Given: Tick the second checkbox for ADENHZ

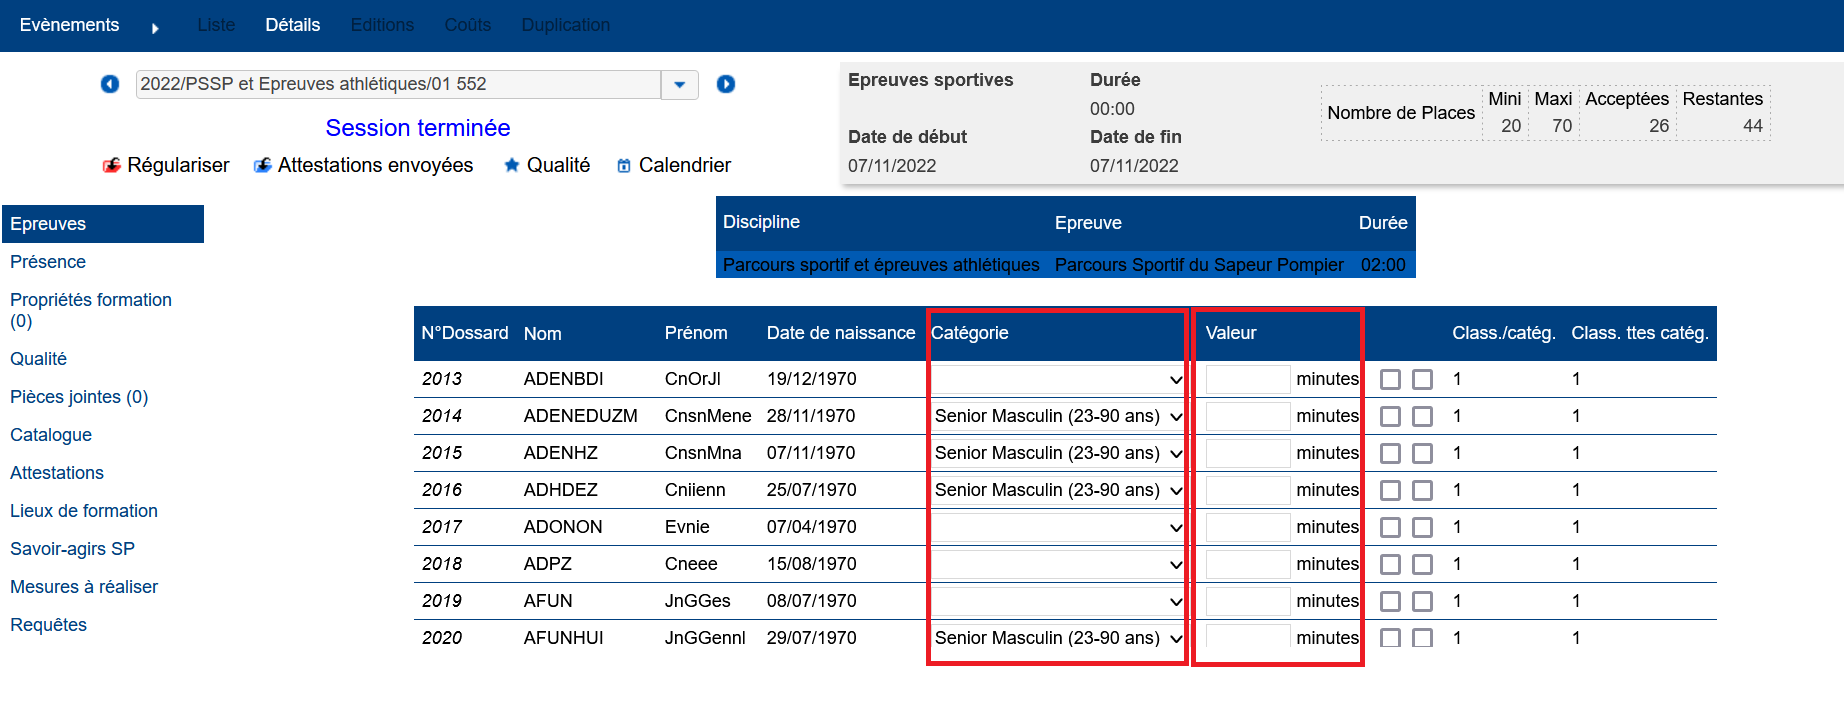Looking at the screenshot, I should [1422, 453].
